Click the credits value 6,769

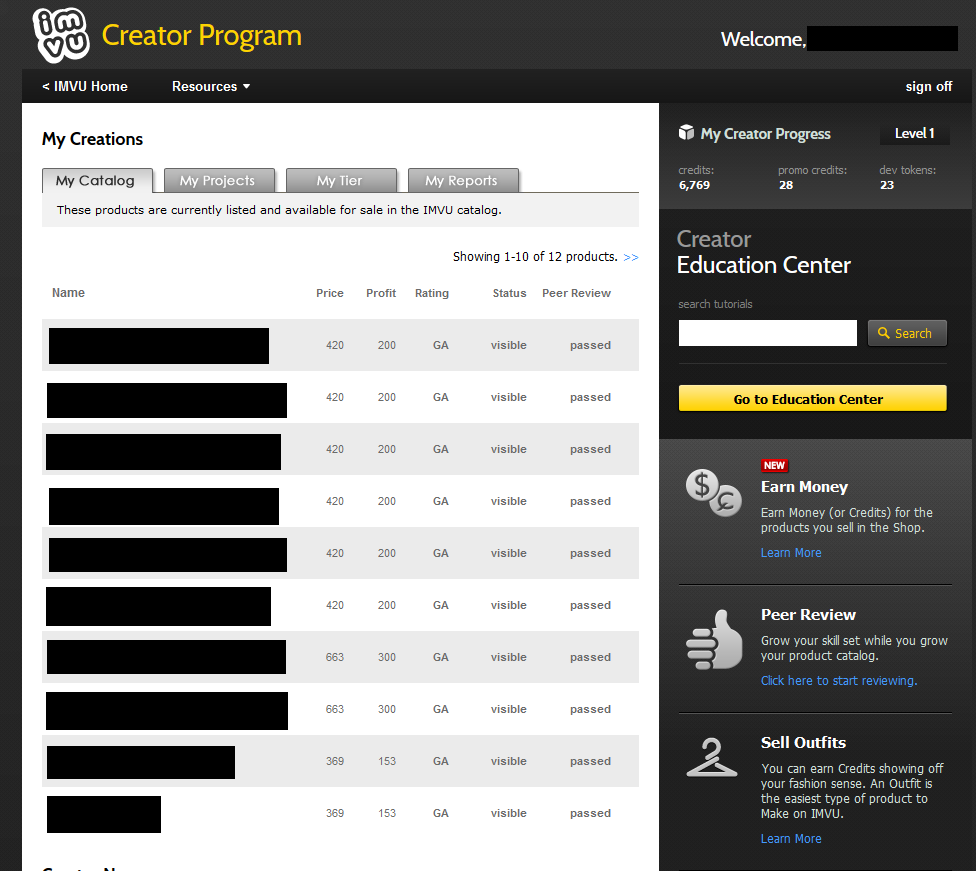[x=694, y=185]
